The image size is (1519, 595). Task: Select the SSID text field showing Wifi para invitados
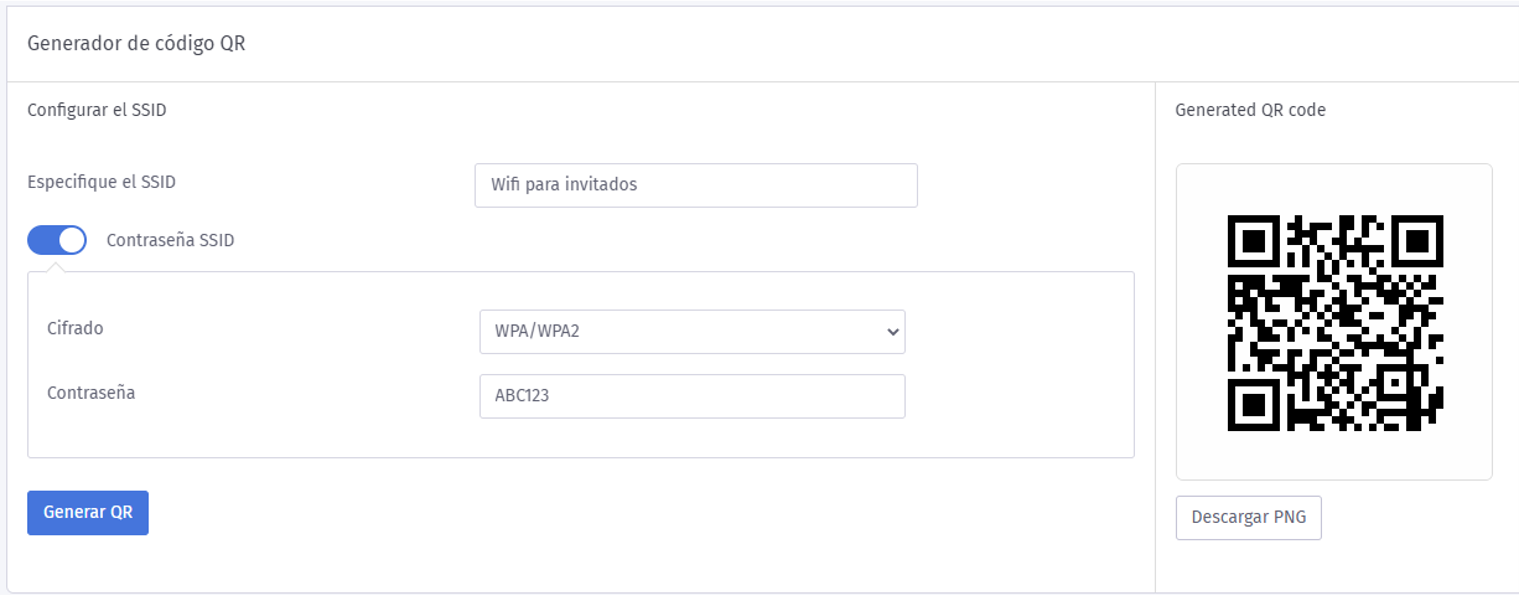pos(695,185)
